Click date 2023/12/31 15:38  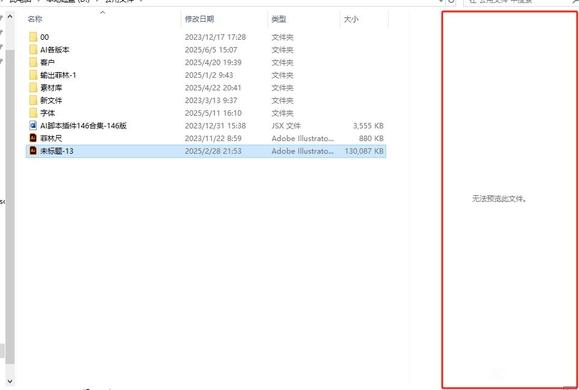(215, 126)
